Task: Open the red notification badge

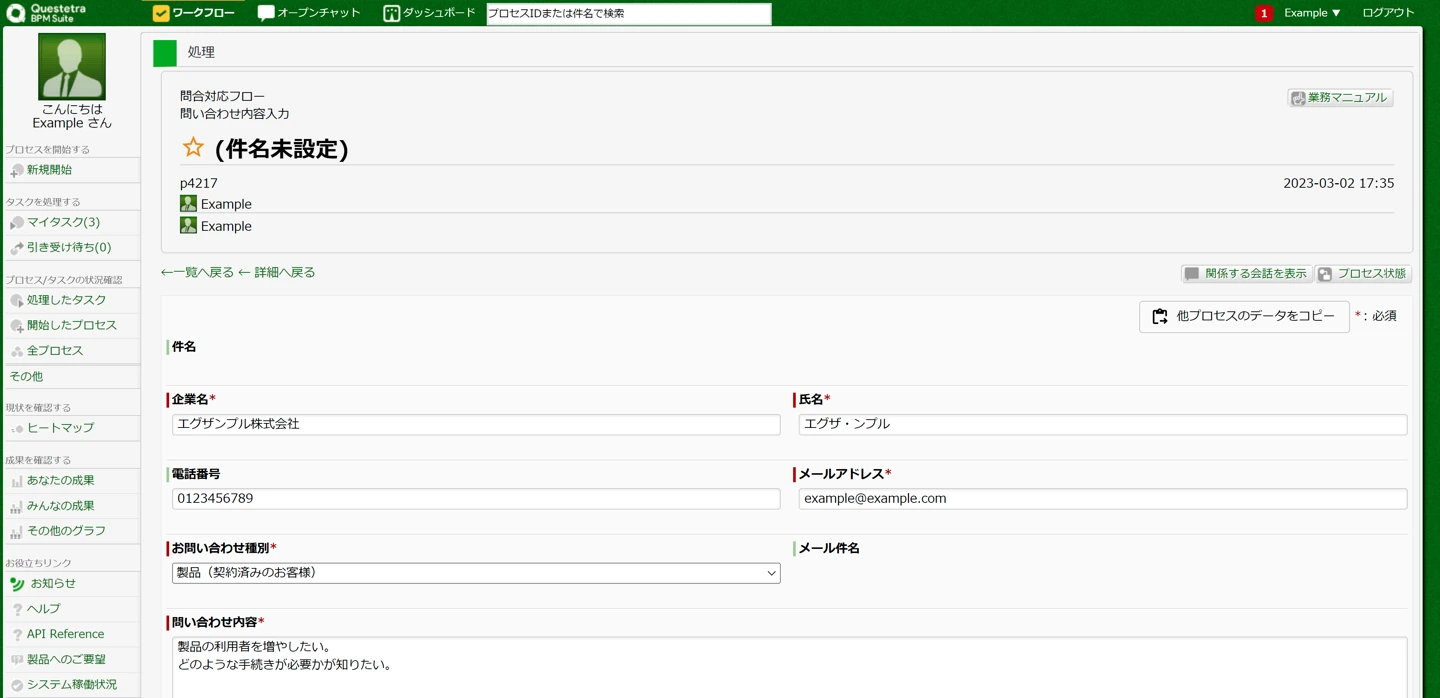Action: tap(1264, 13)
